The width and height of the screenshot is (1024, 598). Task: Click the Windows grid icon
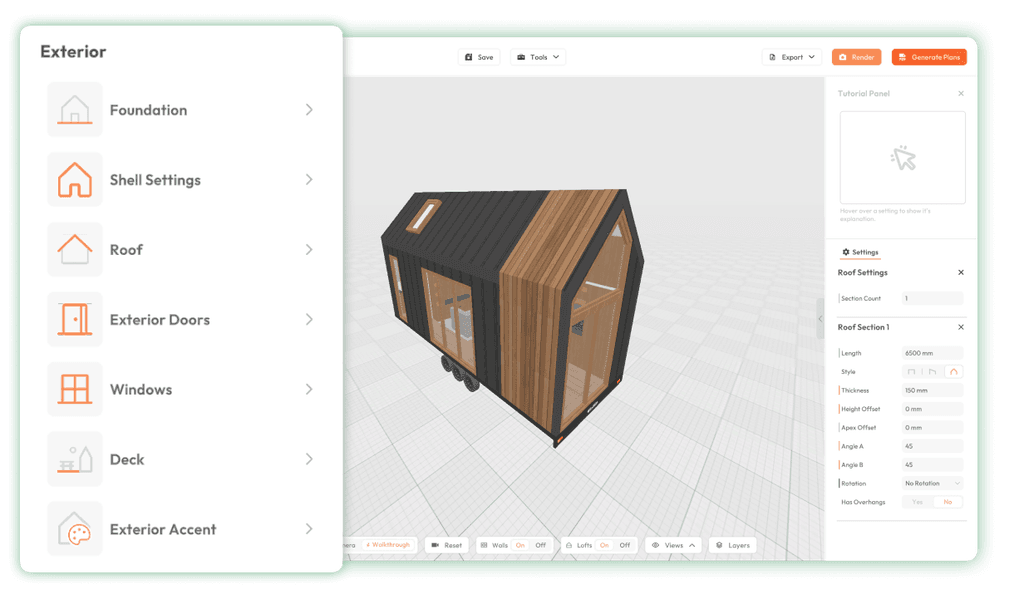pyautogui.click(x=75, y=389)
